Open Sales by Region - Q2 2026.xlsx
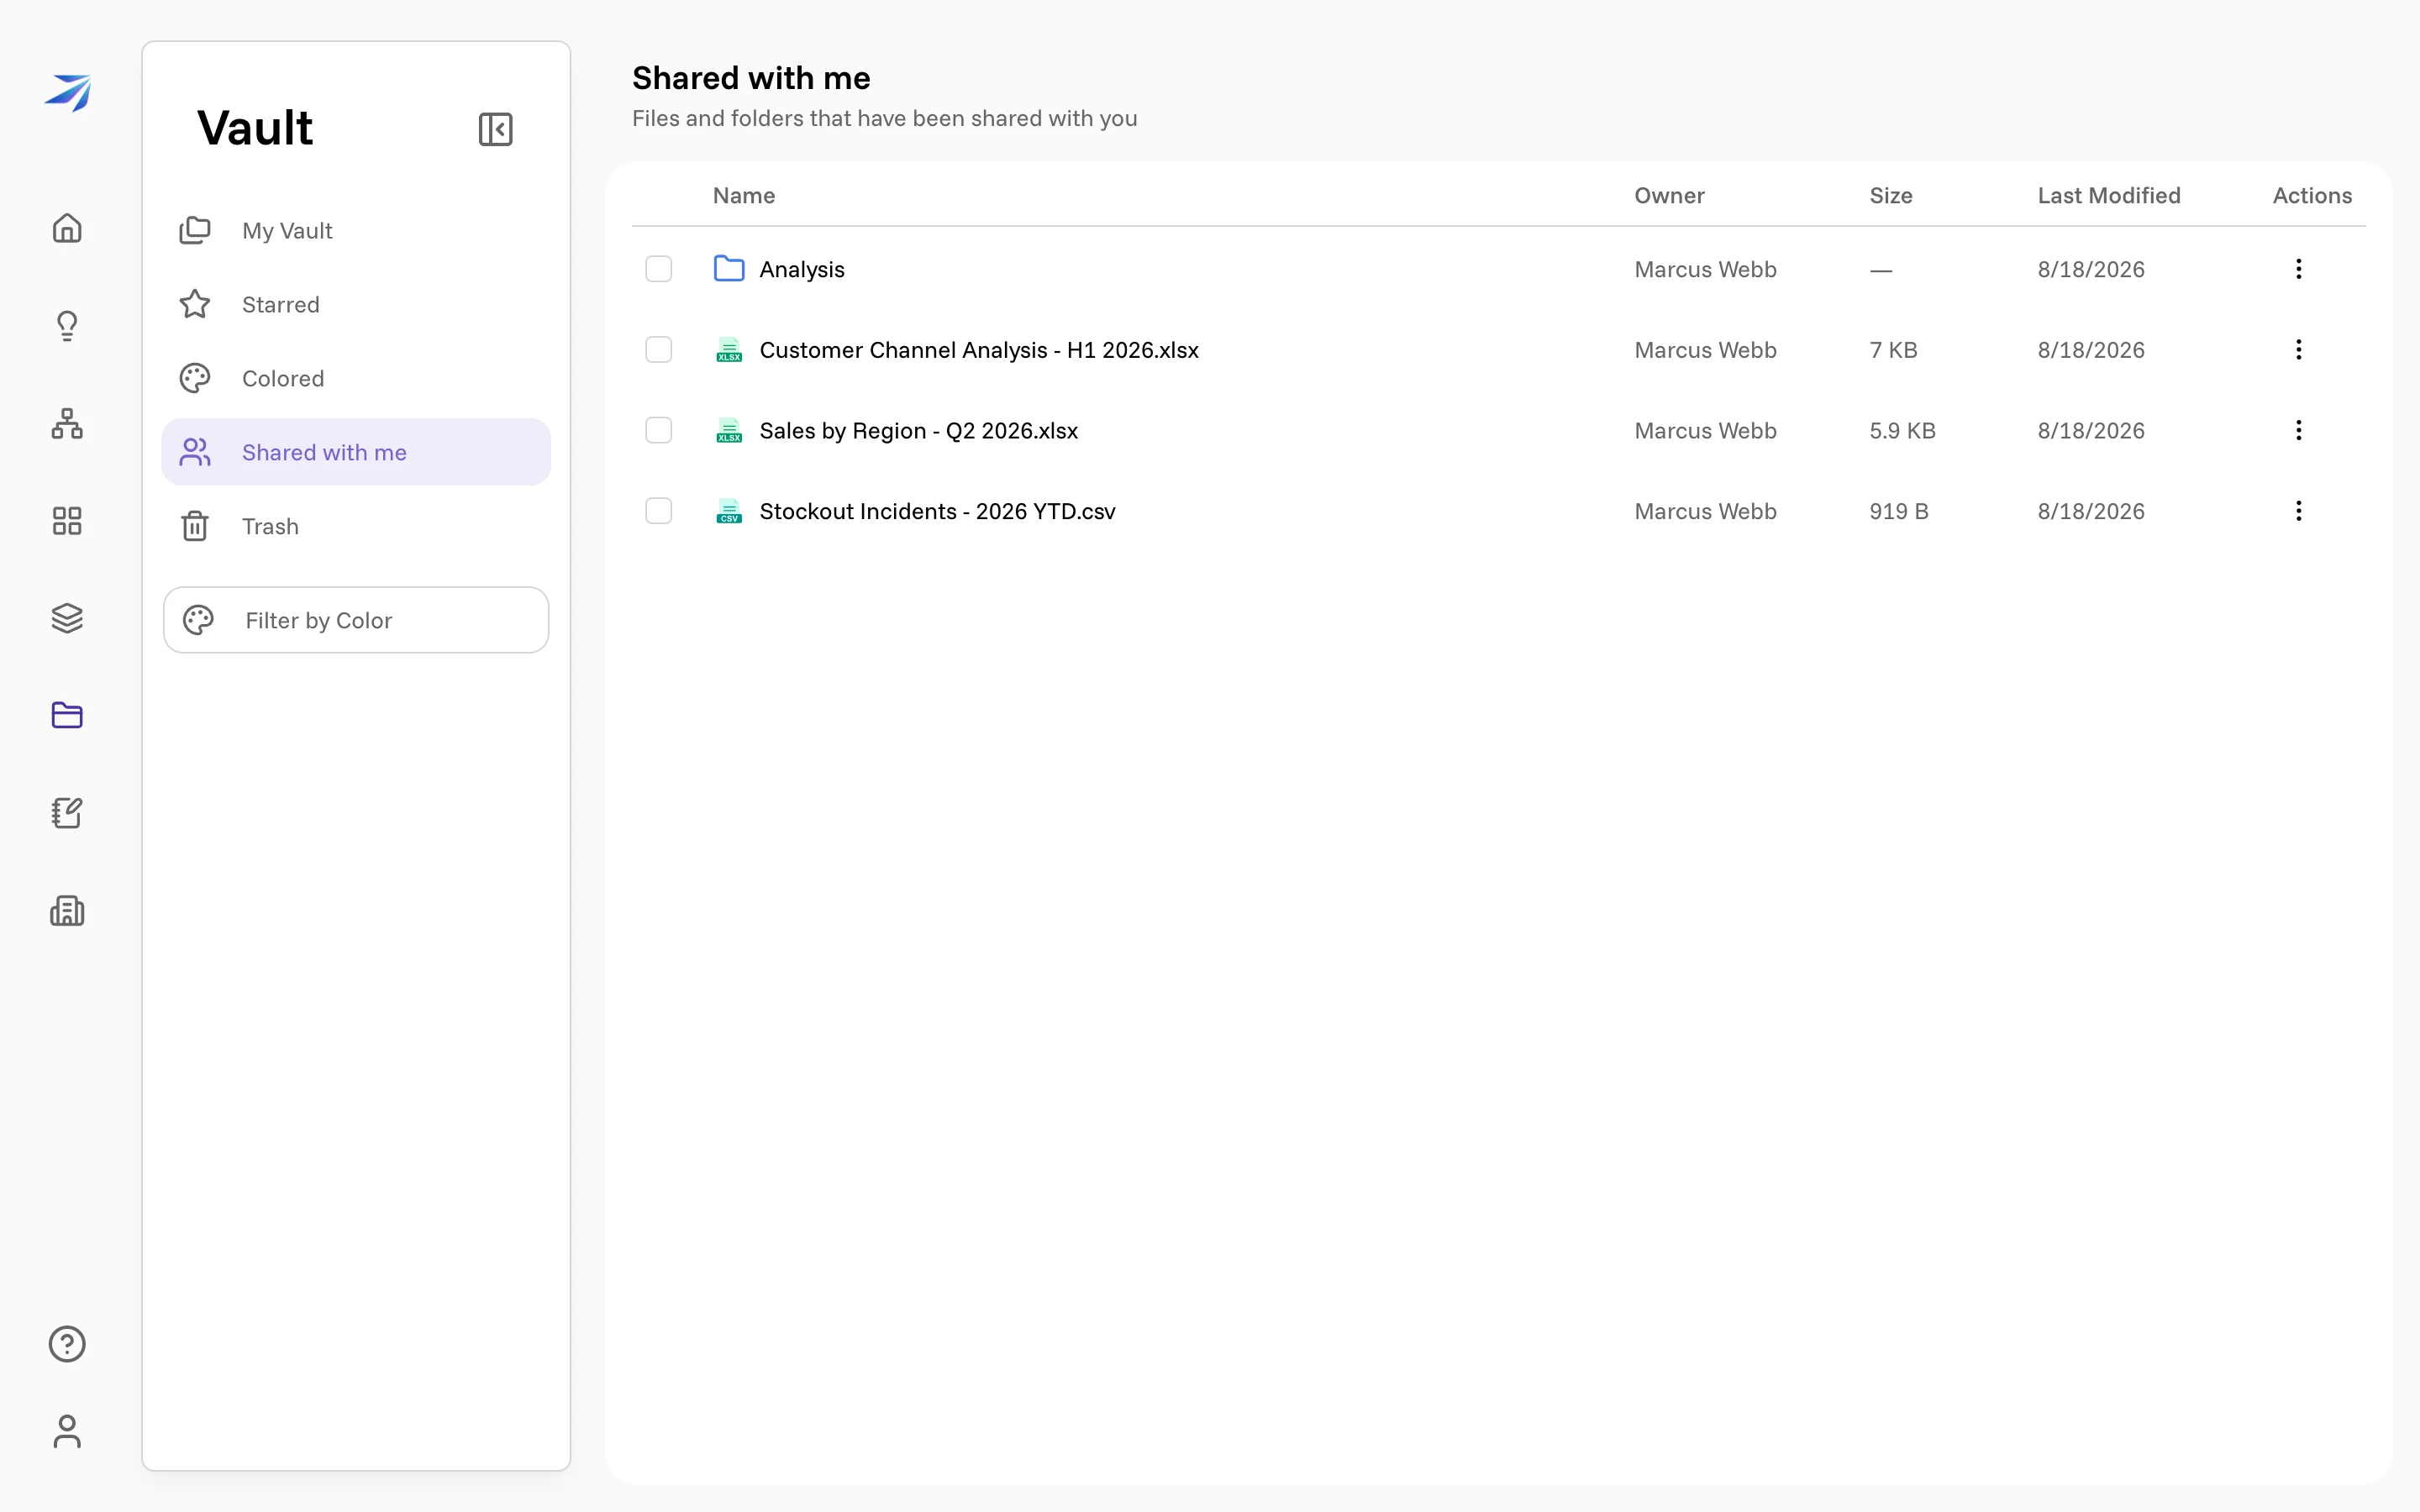 (x=919, y=431)
